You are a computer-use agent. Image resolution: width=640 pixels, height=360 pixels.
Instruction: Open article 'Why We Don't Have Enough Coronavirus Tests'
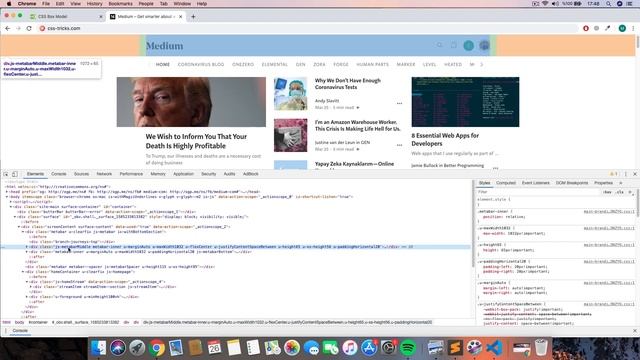coord(348,84)
